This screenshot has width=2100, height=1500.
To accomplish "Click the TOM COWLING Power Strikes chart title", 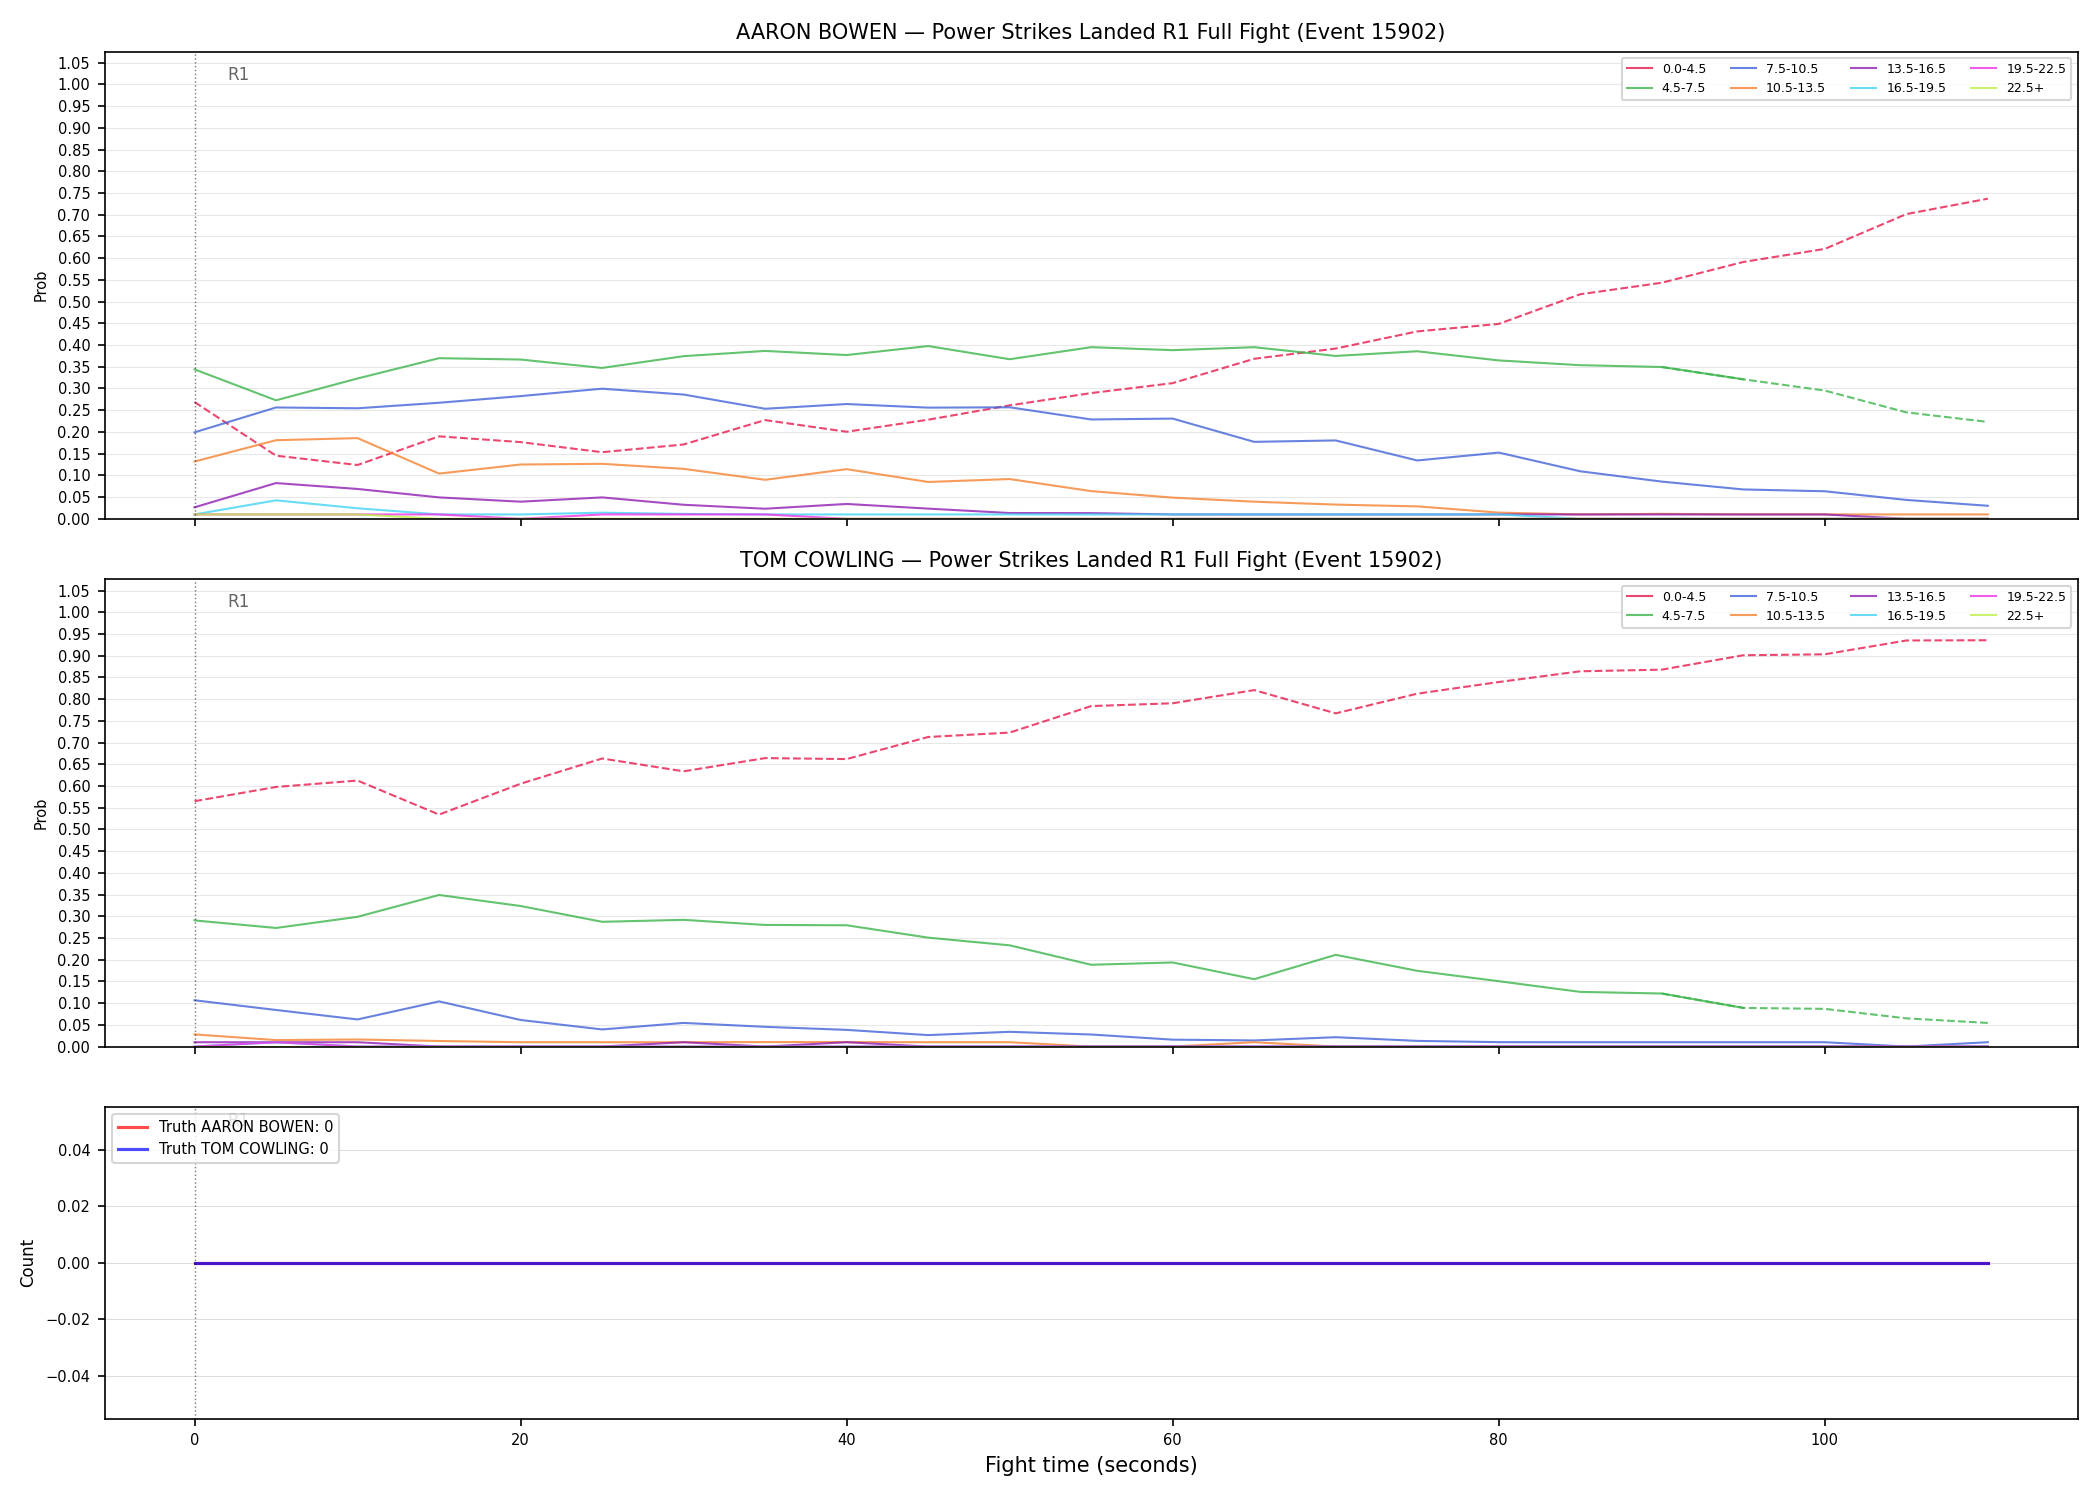I will pyautogui.click(x=1090, y=560).
